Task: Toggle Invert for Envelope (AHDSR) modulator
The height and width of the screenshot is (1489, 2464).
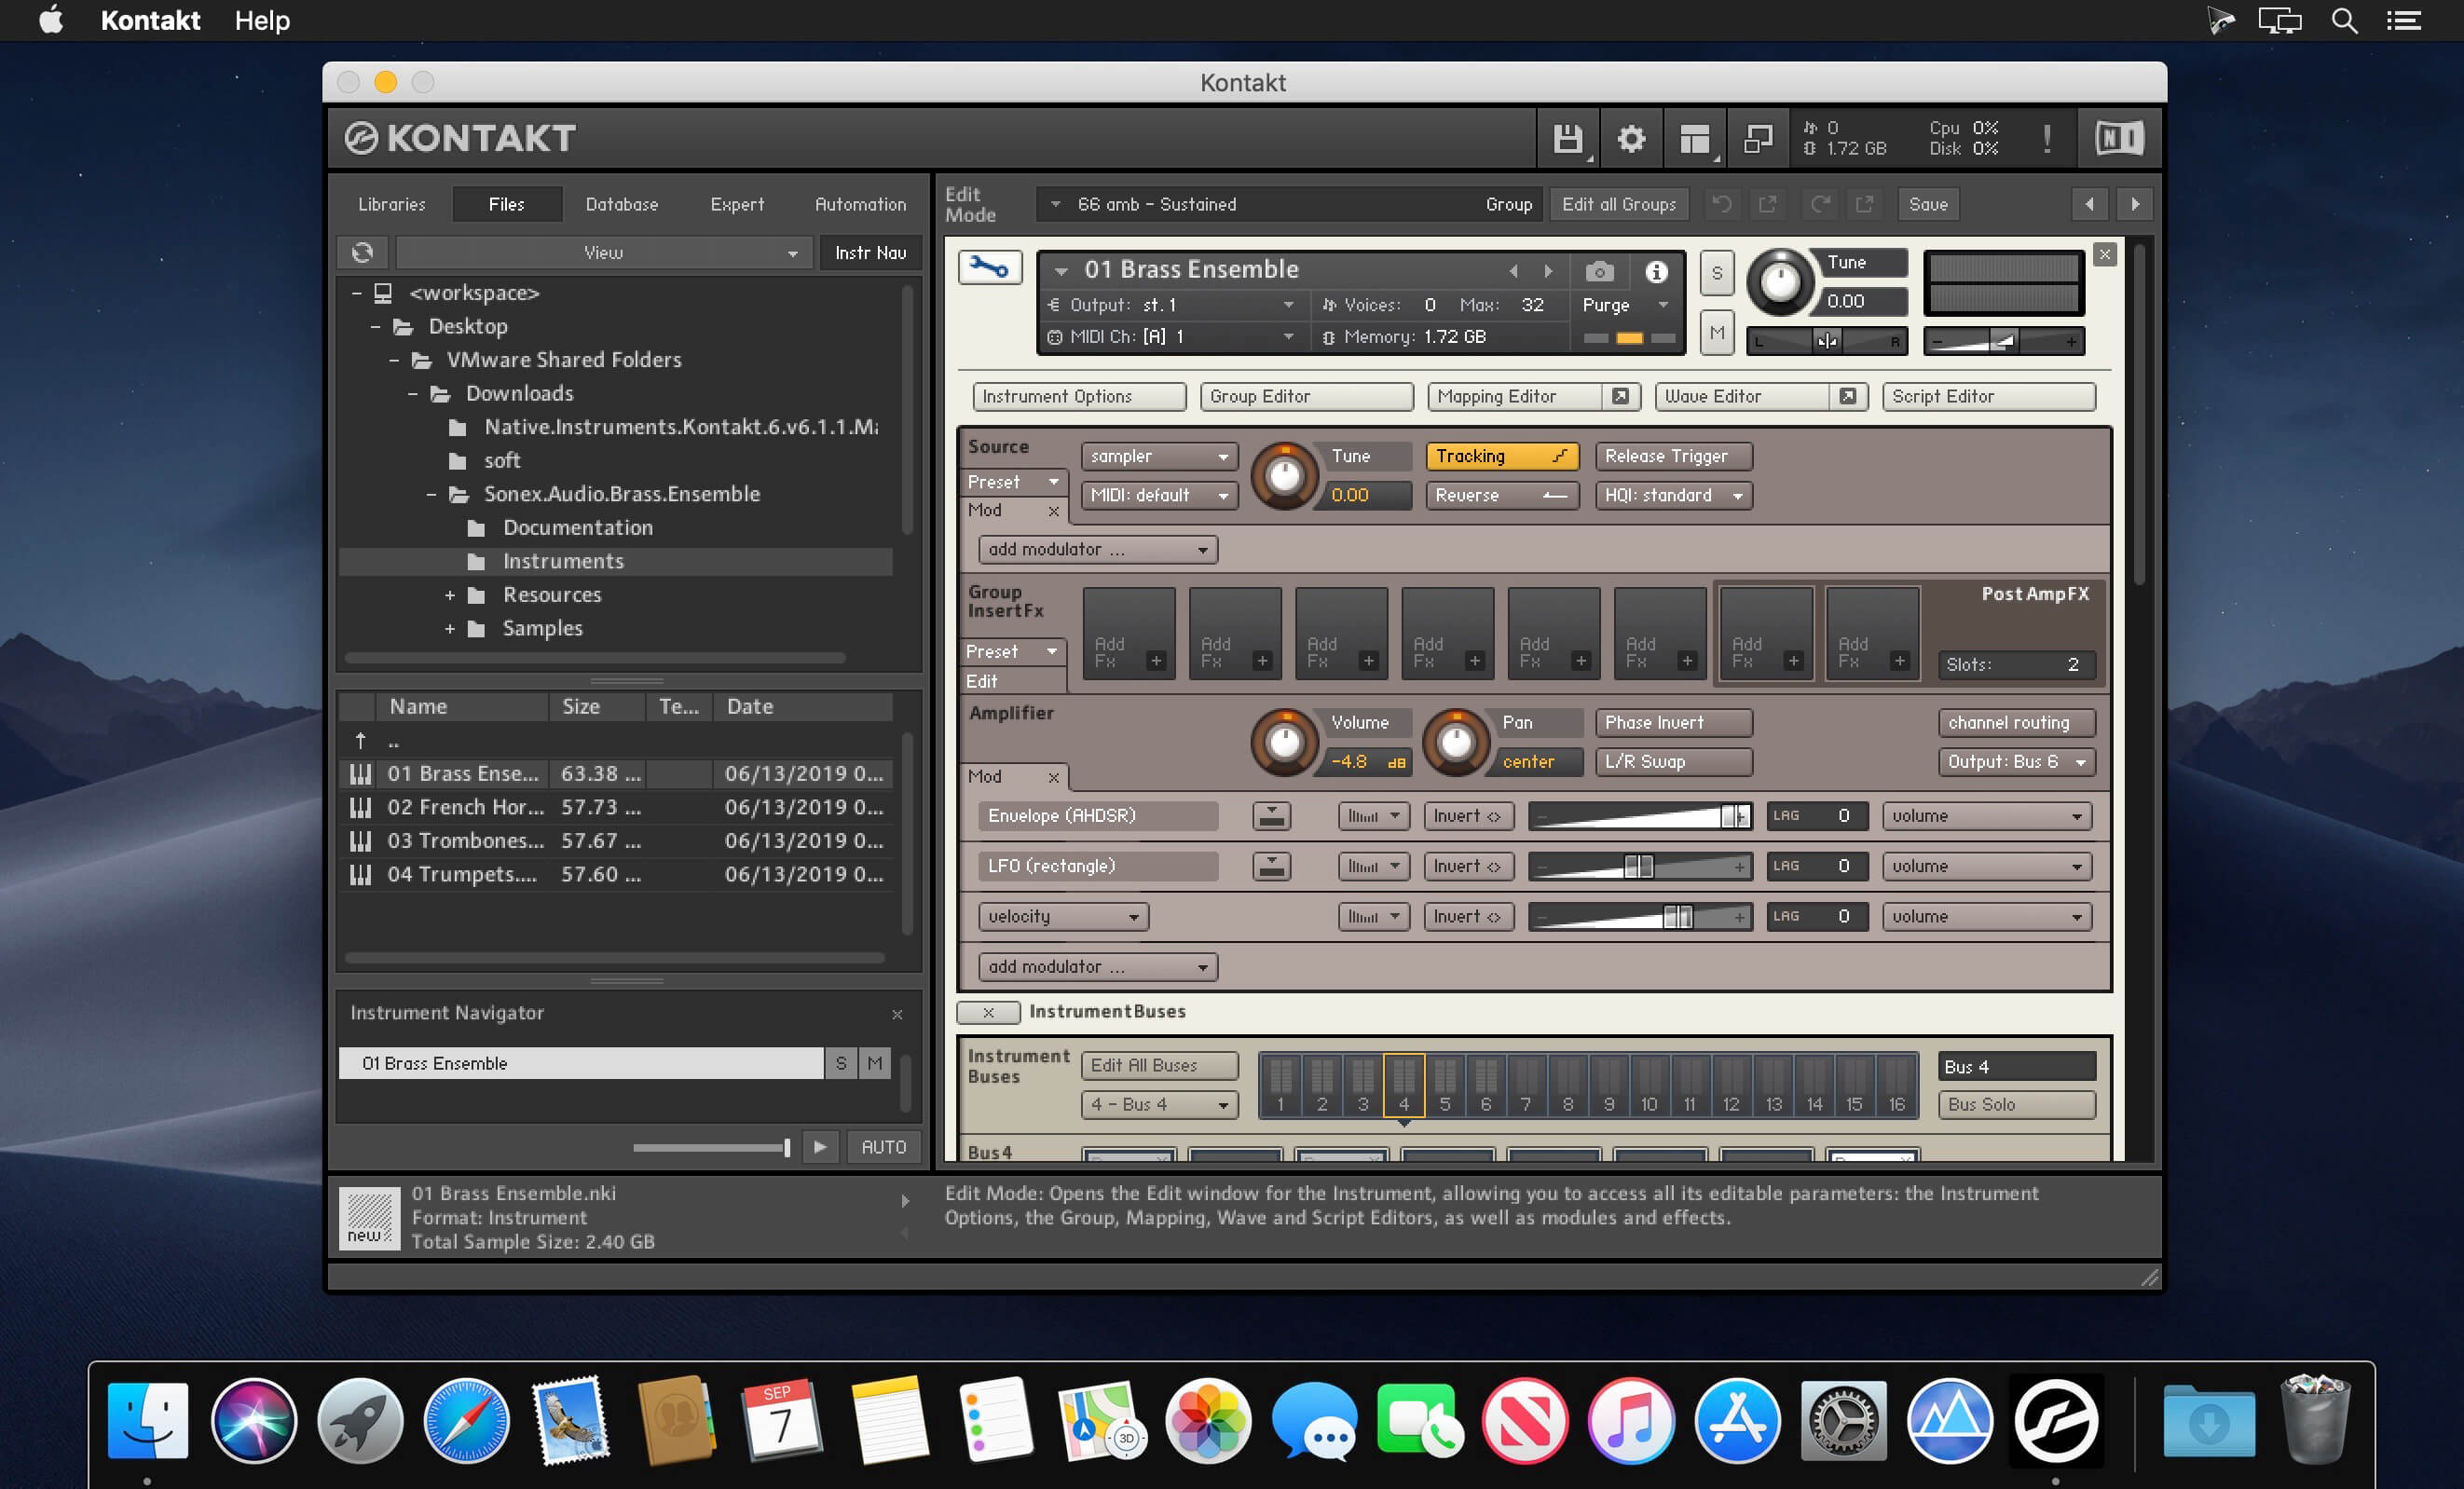Action: (1468, 816)
